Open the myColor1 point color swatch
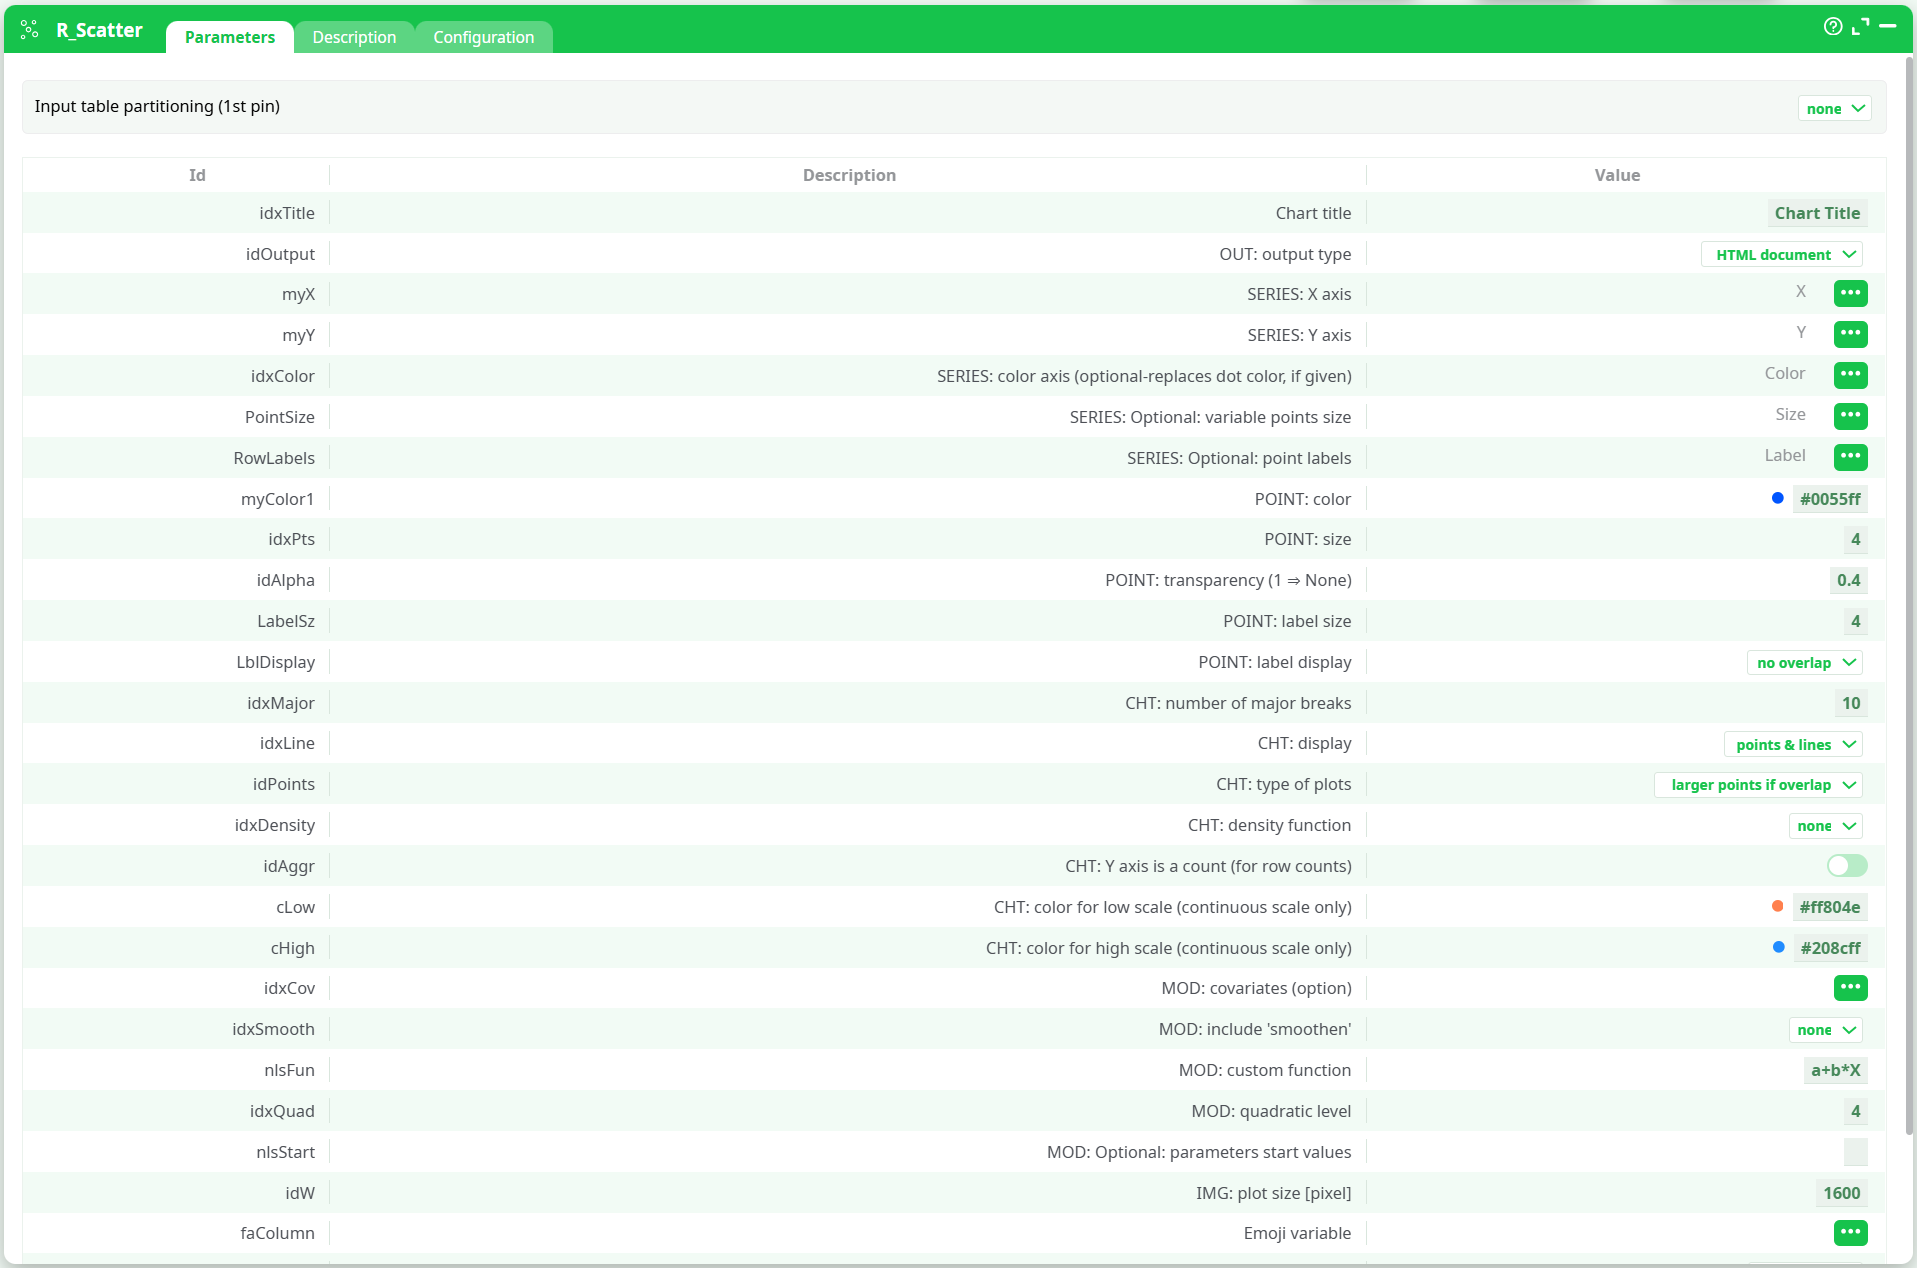Screen dimensions: 1917x1268 (x=1777, y=498)
